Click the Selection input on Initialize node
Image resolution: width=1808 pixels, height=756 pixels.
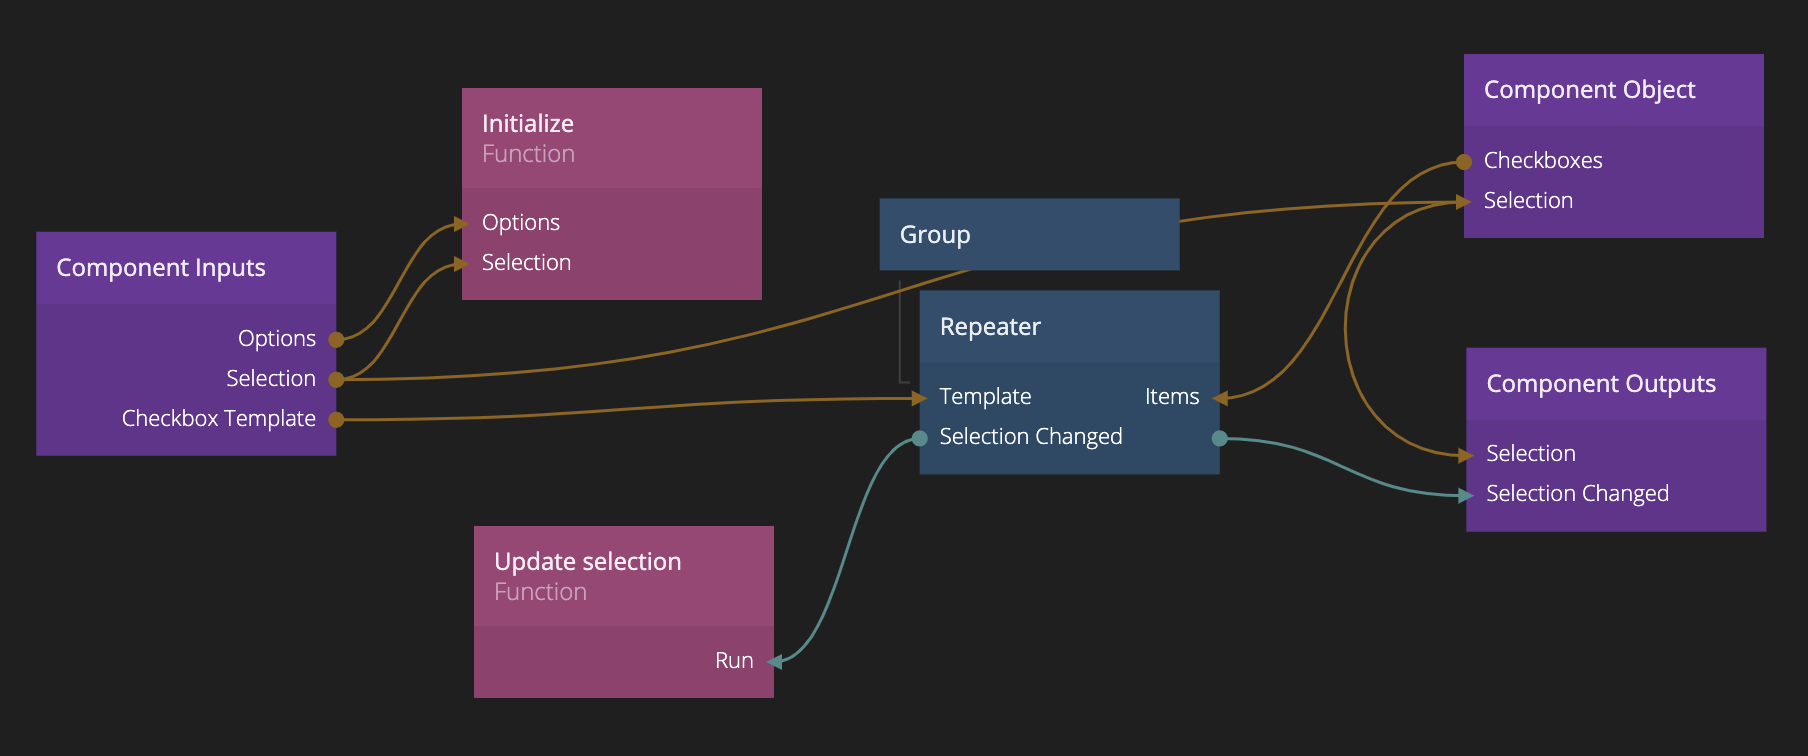526,263
